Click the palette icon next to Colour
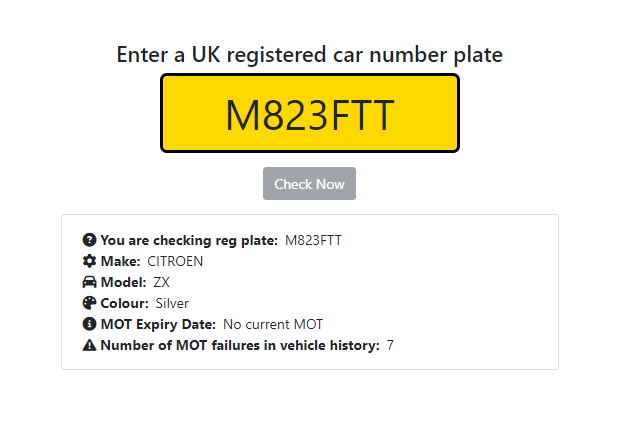 click(x=89, y=303)
